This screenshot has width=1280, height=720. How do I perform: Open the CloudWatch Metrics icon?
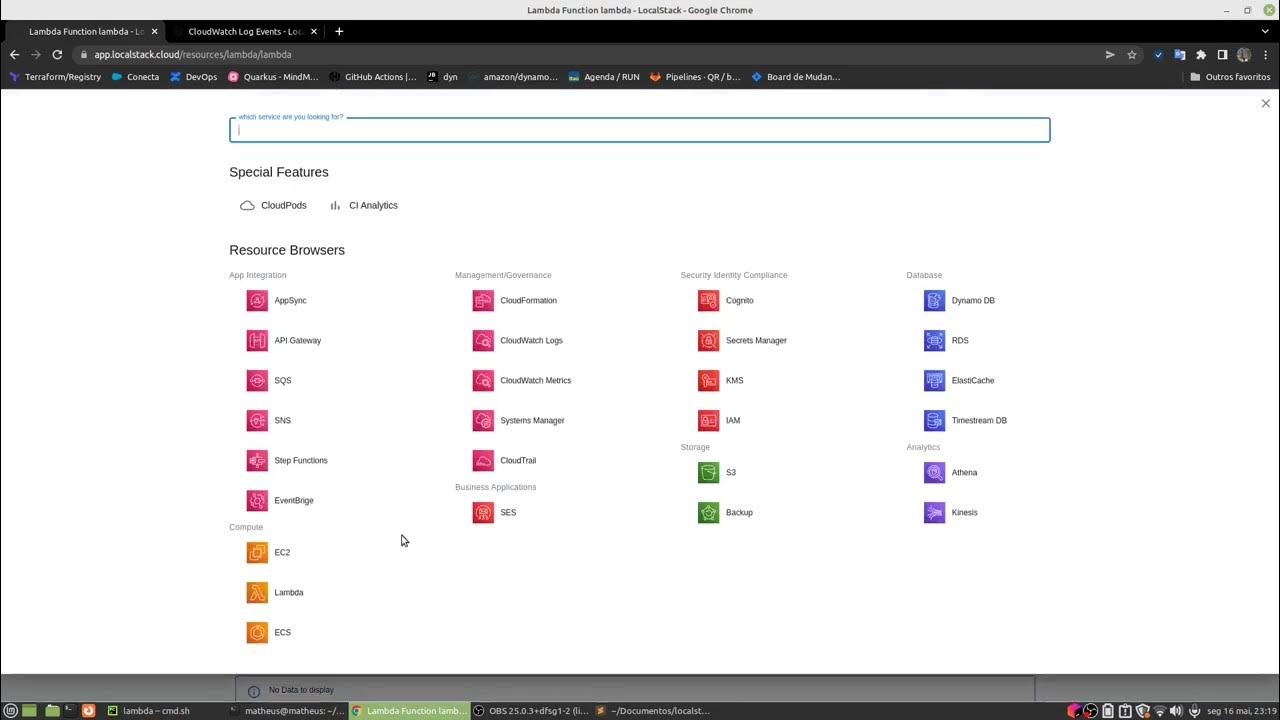(483, 380)
